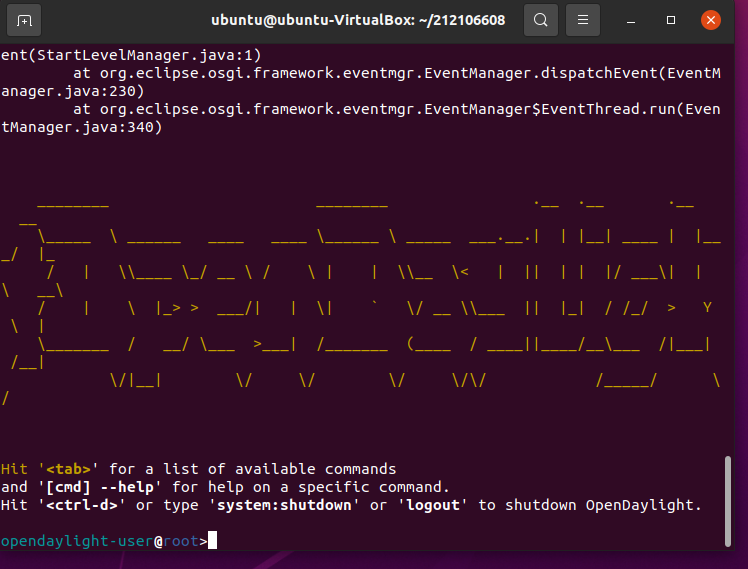Click the 'EventManager.dispatchEvent' stack trace line
The width and height of the screenshot is (748, 569).
coord(396,73)
